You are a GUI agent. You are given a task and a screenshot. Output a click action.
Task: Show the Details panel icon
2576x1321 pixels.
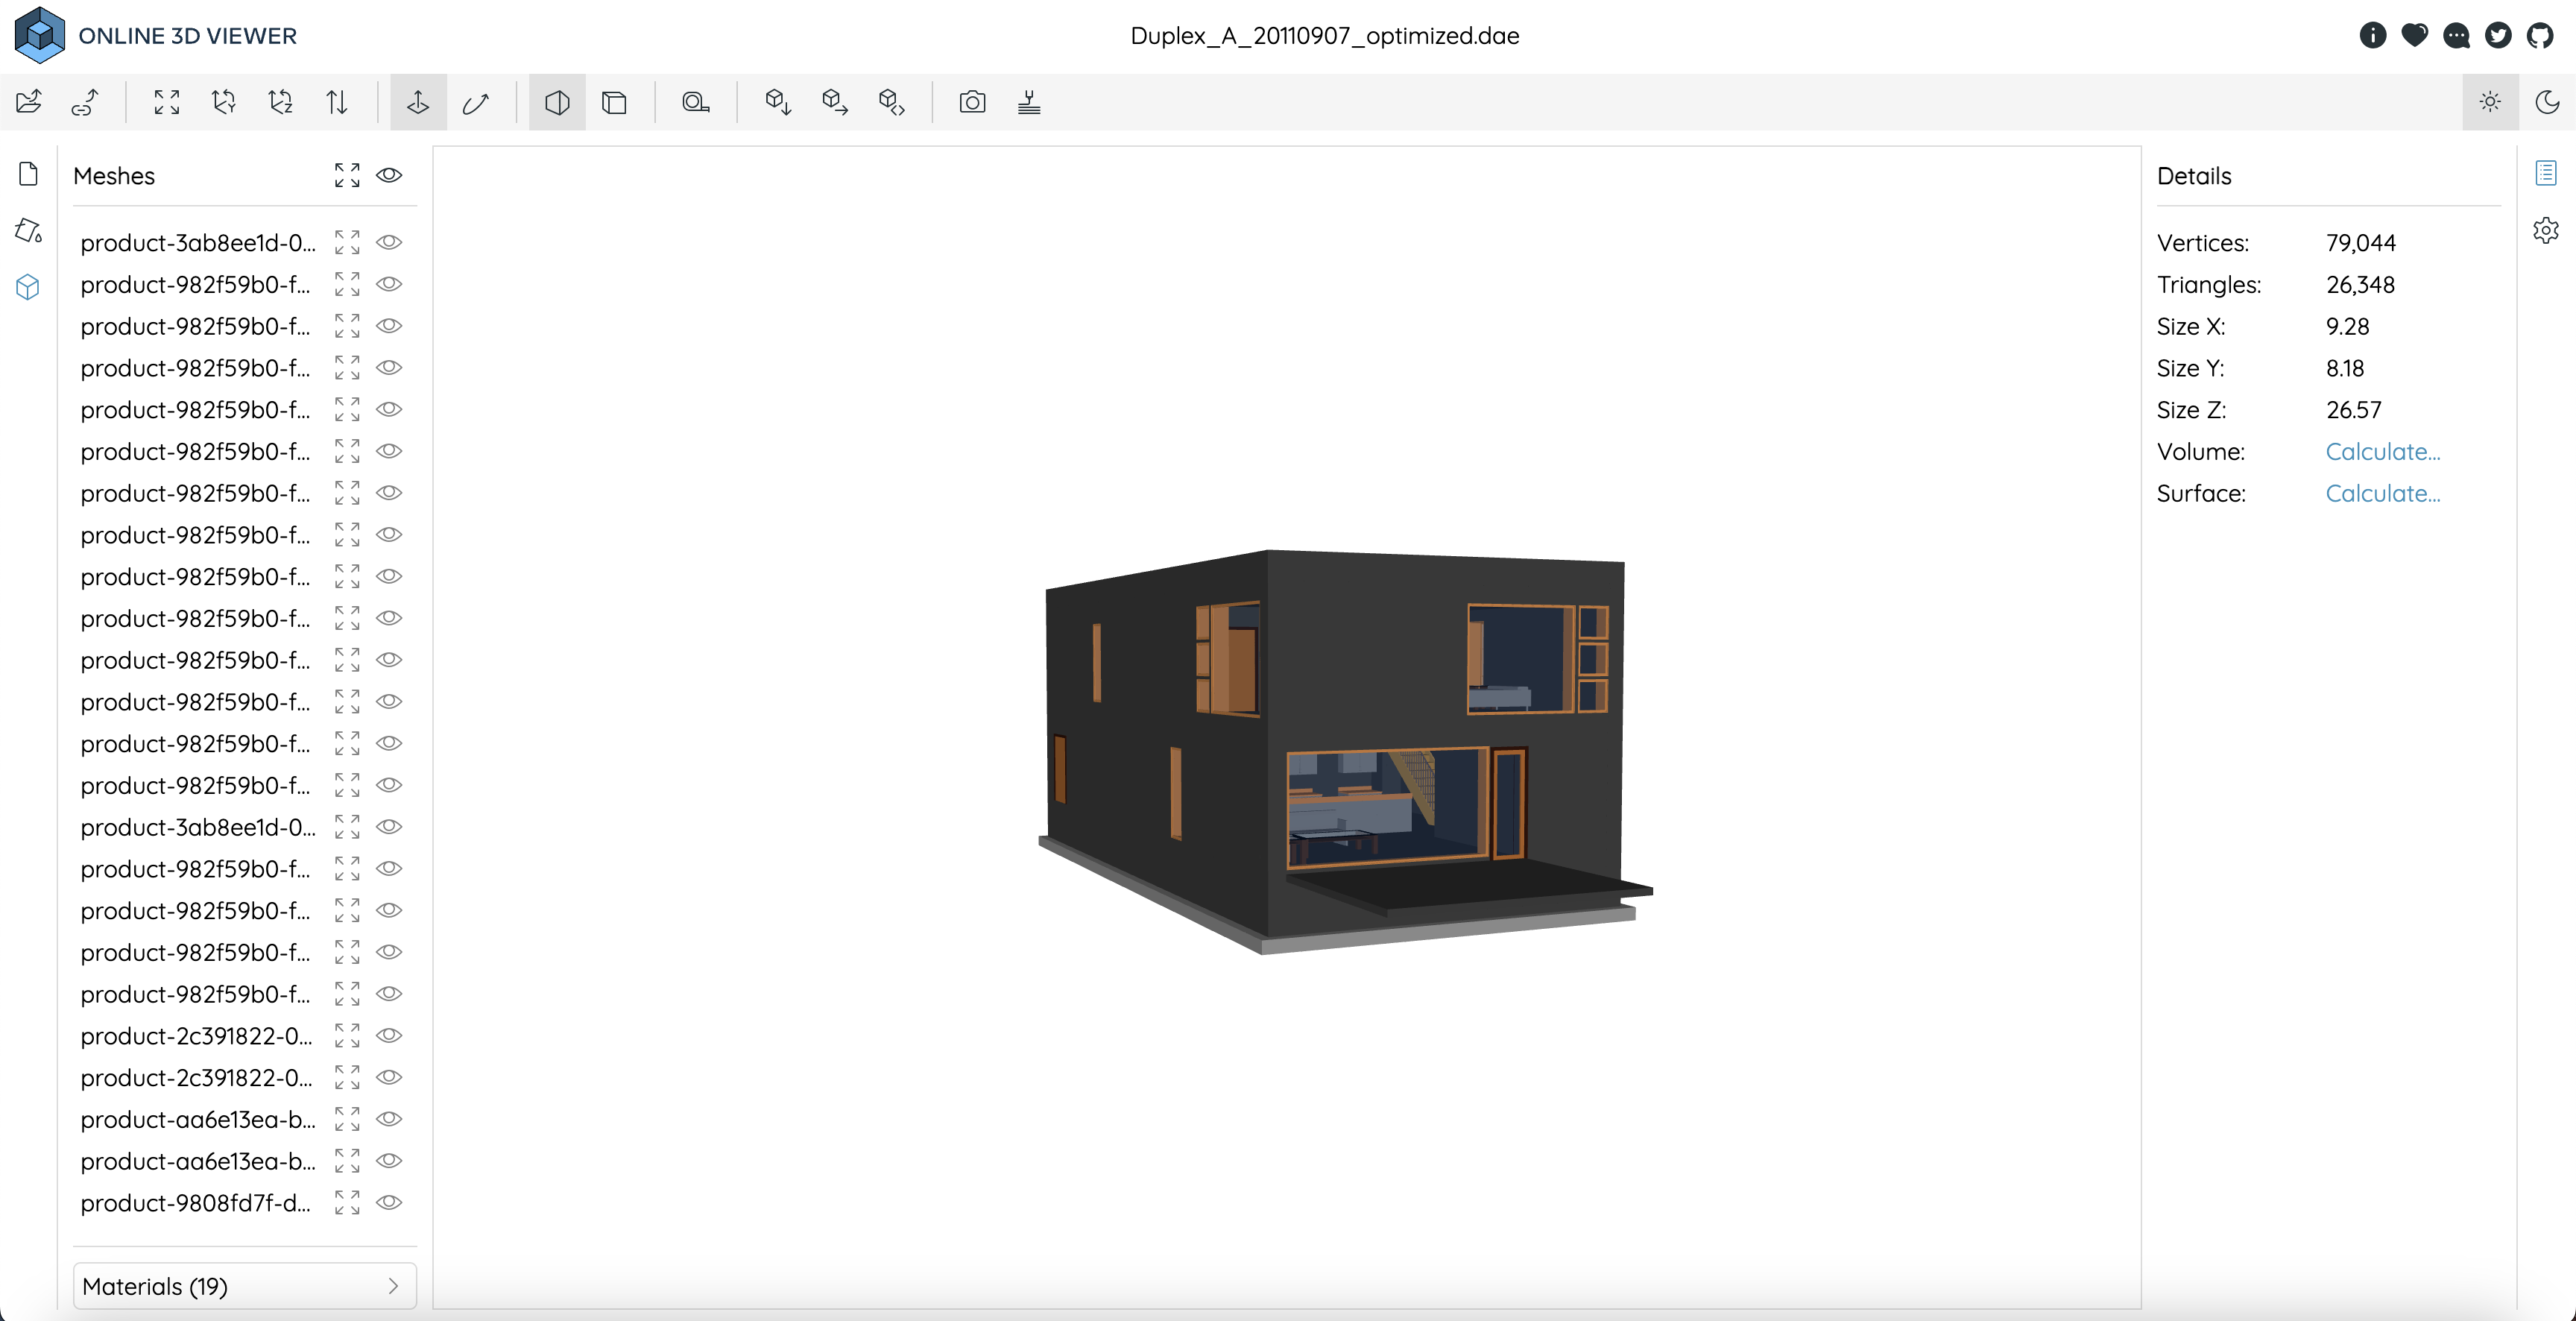pyautogui.click(x=2546, y=173)
